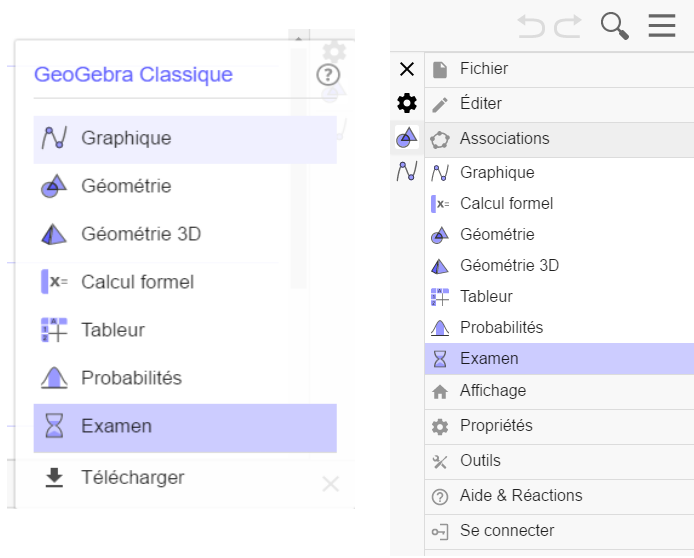Choose Graphique under Associations
The image size is (694, 558).
(559, 173)
